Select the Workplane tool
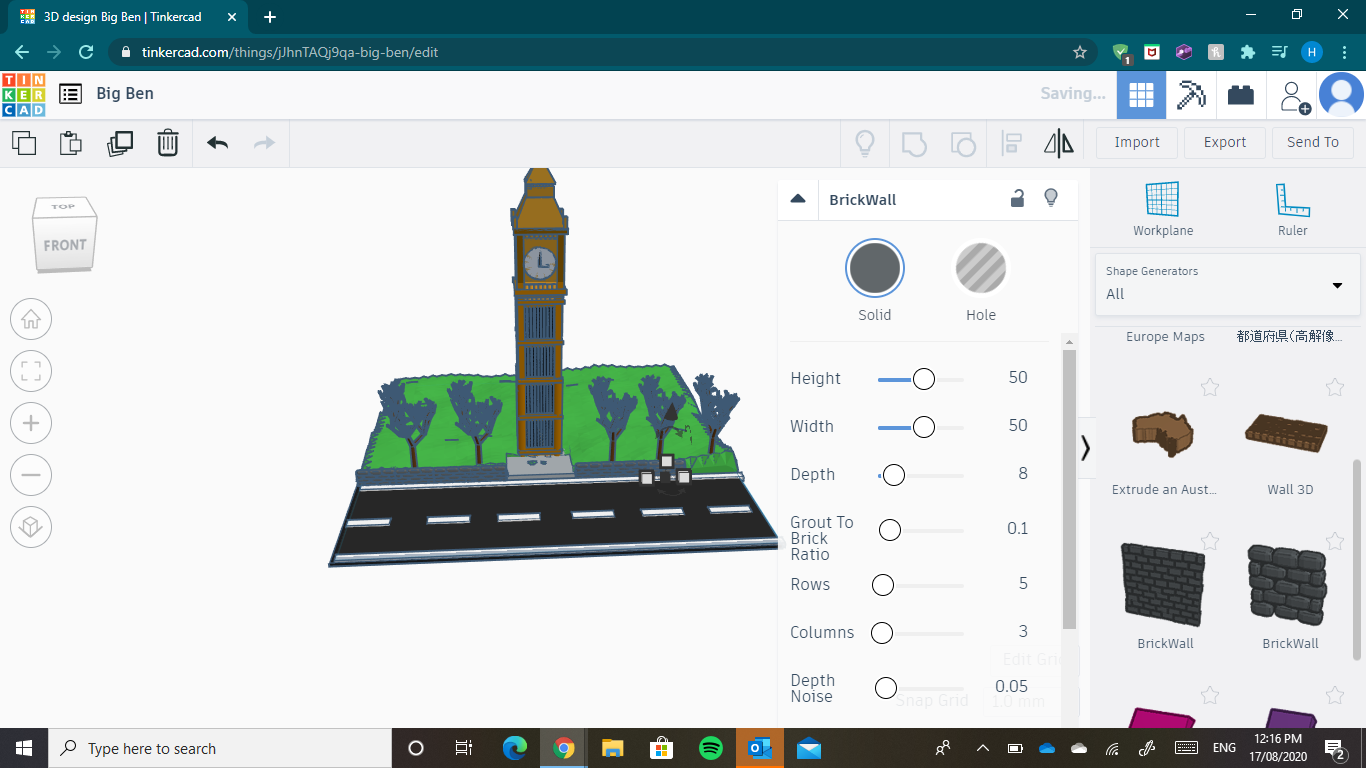 click(1163, 209)
